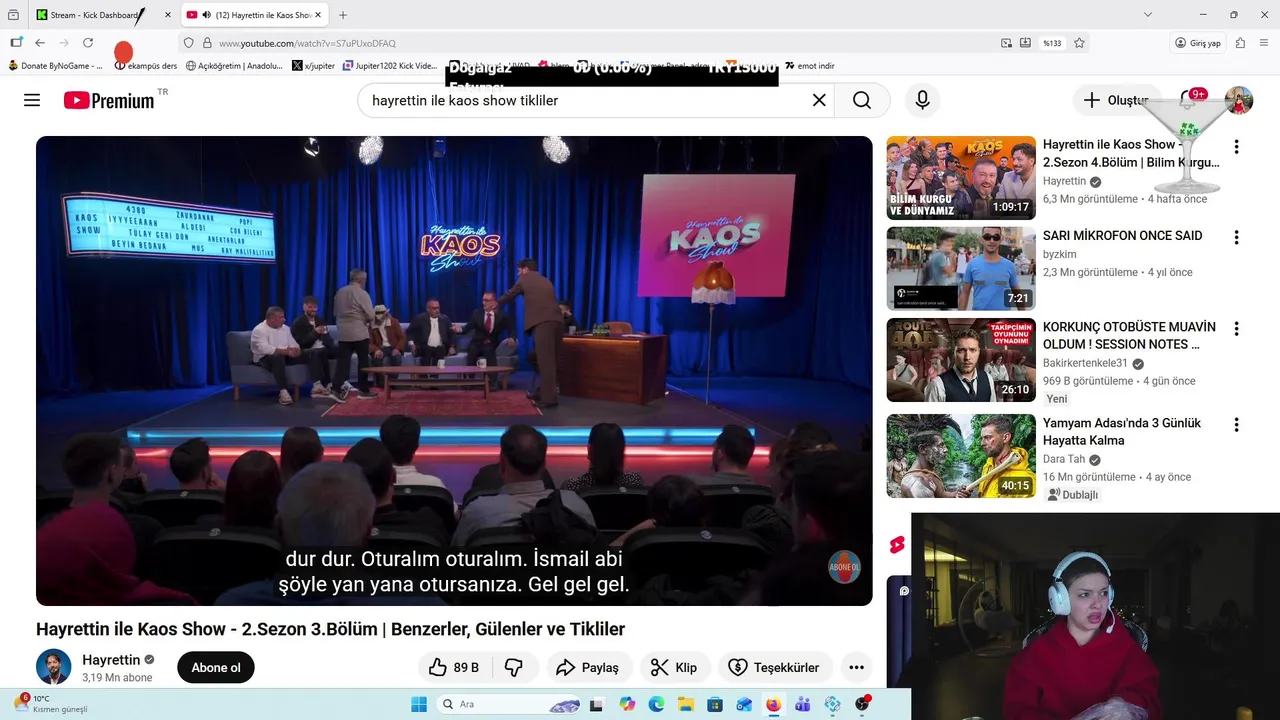Viewport: 1280px width, 720px height.
Task: Show the list of all tabs
Action: [1148, 15]
